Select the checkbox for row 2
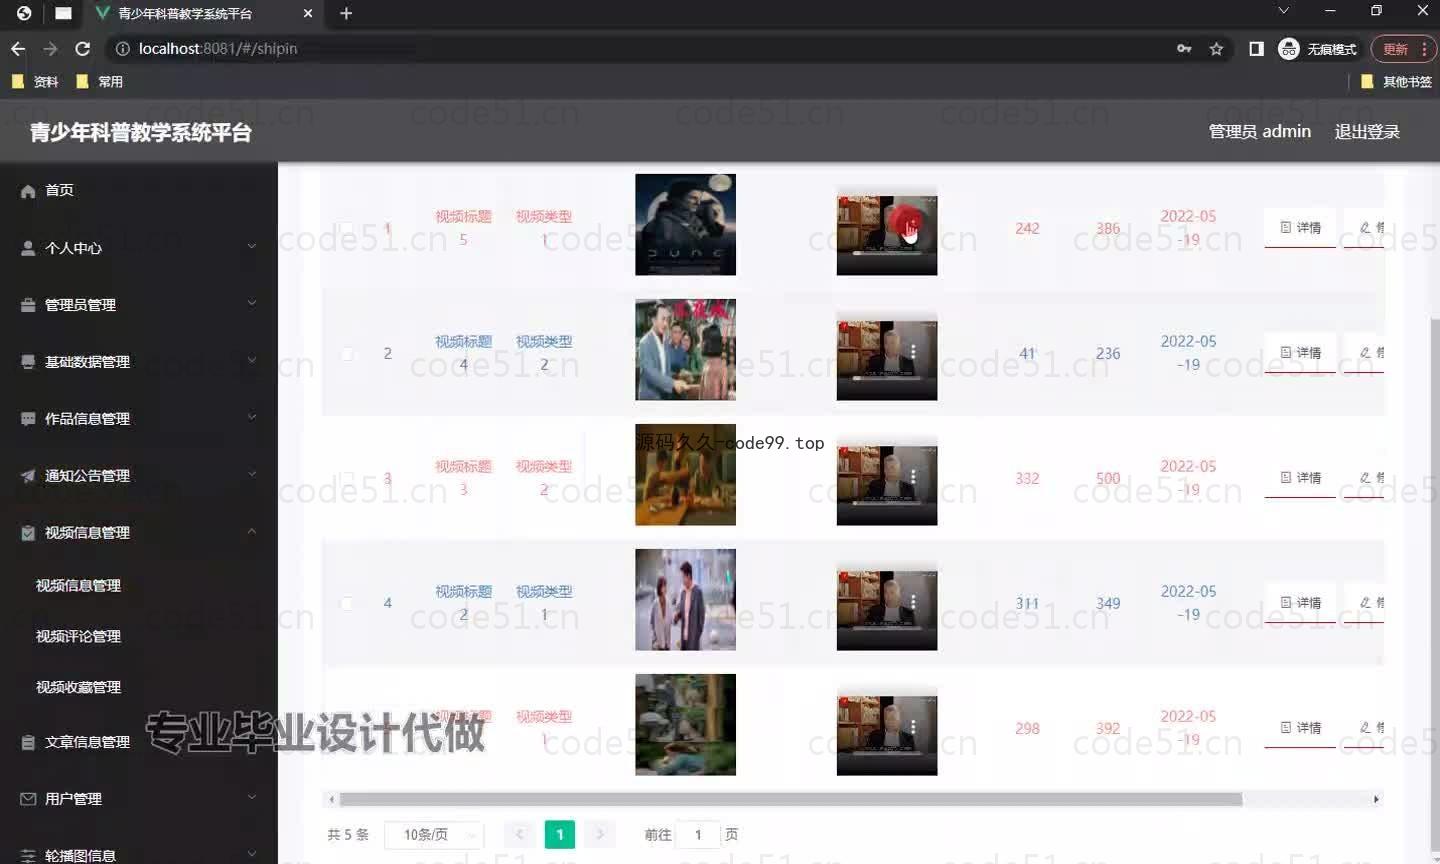Image resolution: width=1440 pixels, height=864 pixels. (x=346, y=354)
